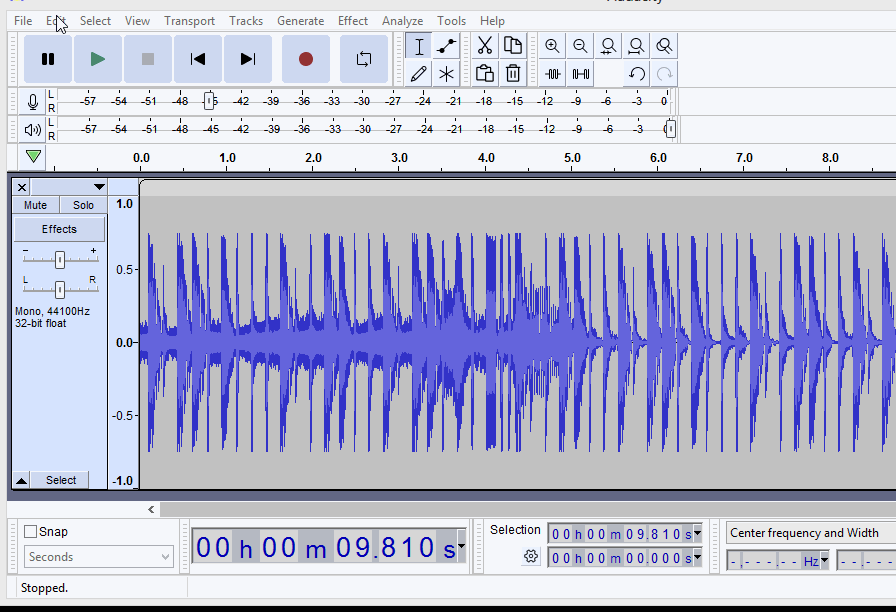Viewport: 896px width, 612px height.
Task: Fit selection to width
Action: (608, 46)
